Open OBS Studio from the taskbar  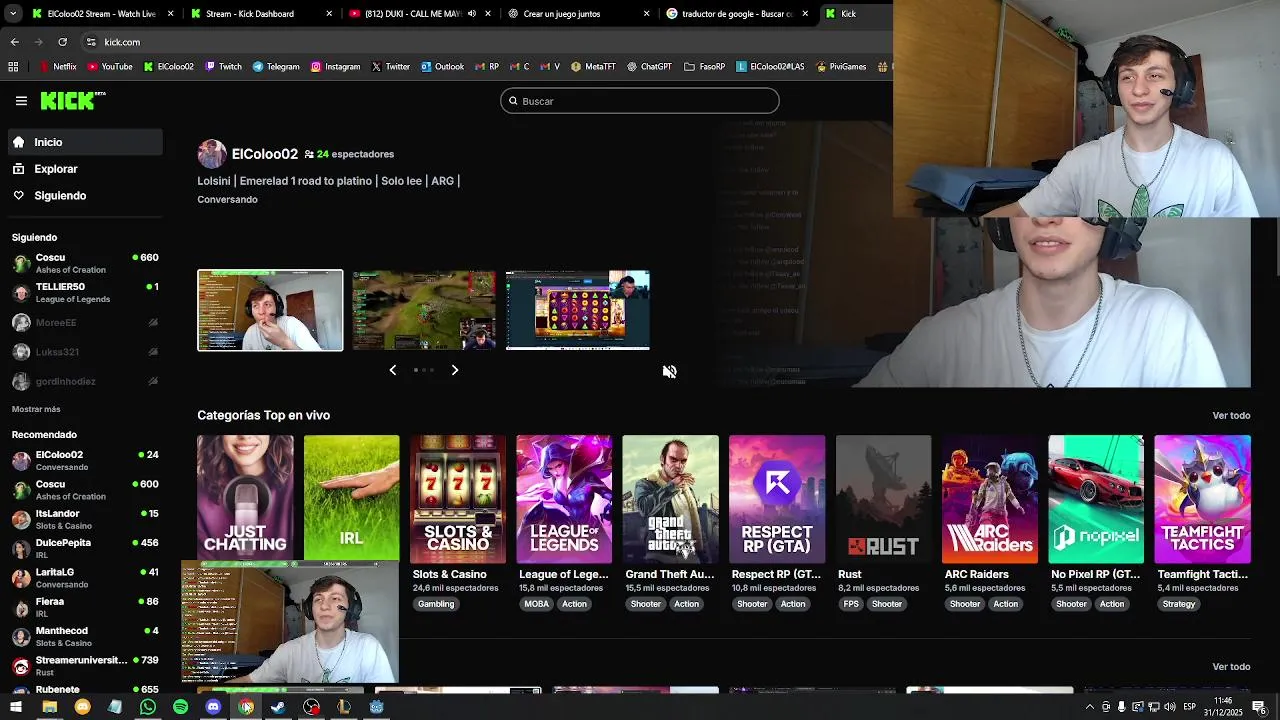click(x=312, y=707)
